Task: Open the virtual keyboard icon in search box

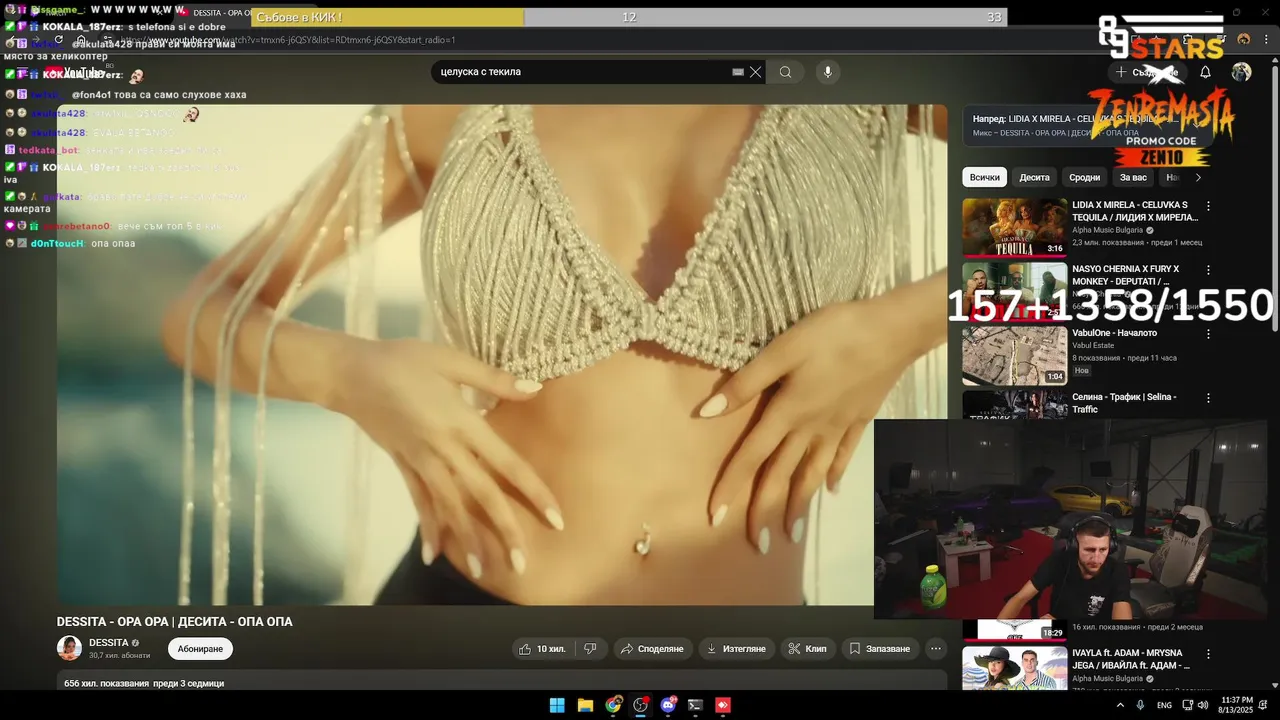Action: pos(738,72)
